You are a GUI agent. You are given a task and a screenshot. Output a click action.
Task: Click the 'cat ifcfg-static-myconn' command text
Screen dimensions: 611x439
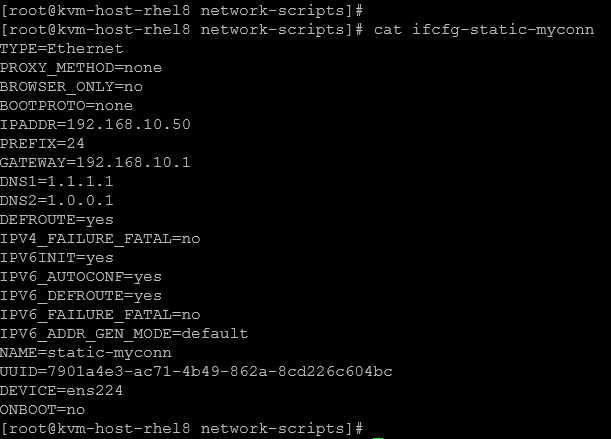[x=483, y=29]
